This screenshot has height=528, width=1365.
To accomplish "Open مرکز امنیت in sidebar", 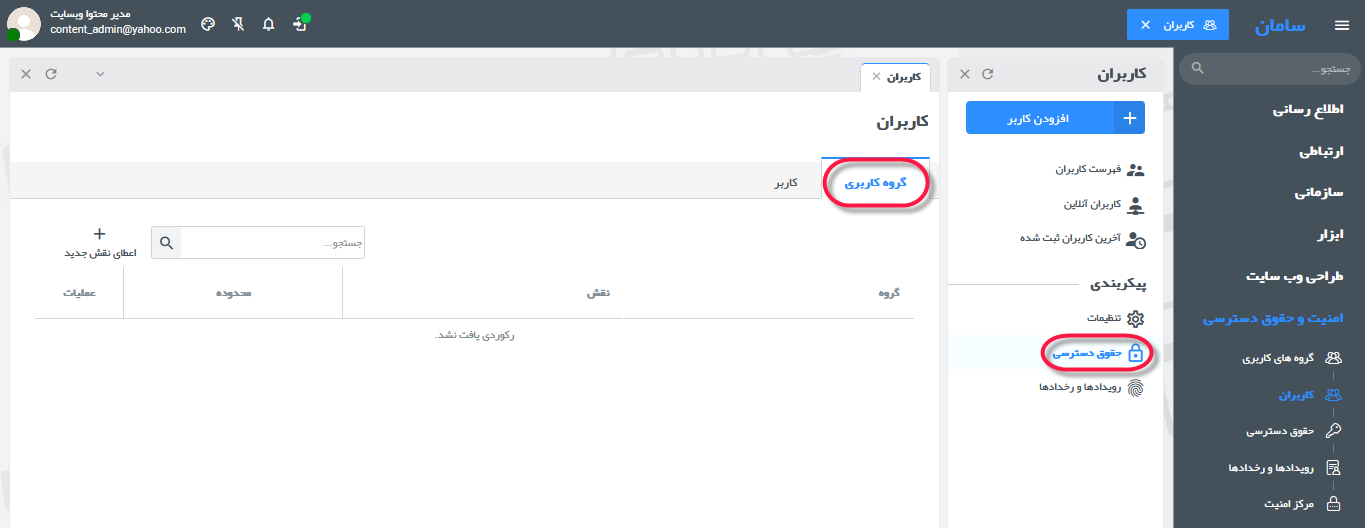I will (1301, 503).
